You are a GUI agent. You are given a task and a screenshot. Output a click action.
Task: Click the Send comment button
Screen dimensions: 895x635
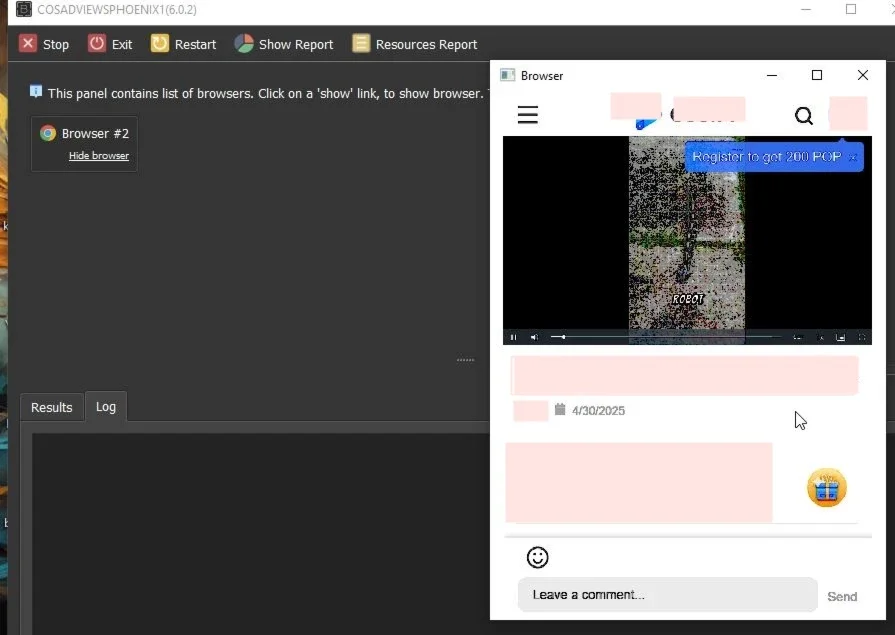(842, 596)
